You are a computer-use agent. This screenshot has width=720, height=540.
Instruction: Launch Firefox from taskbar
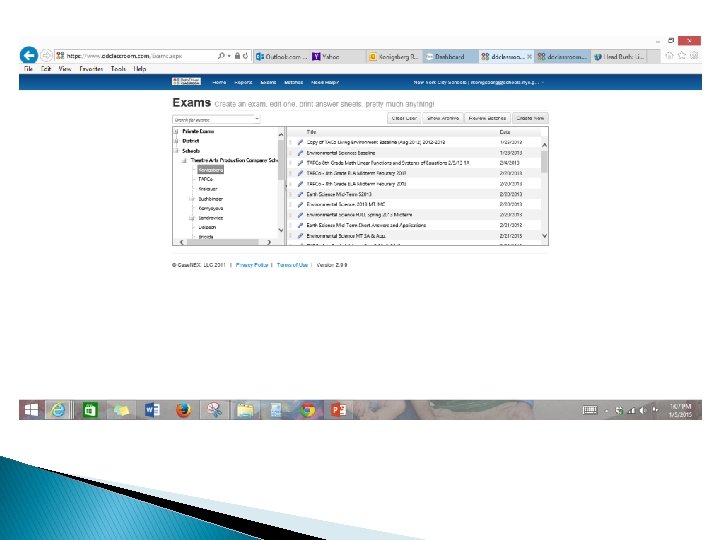pos(183,410)
